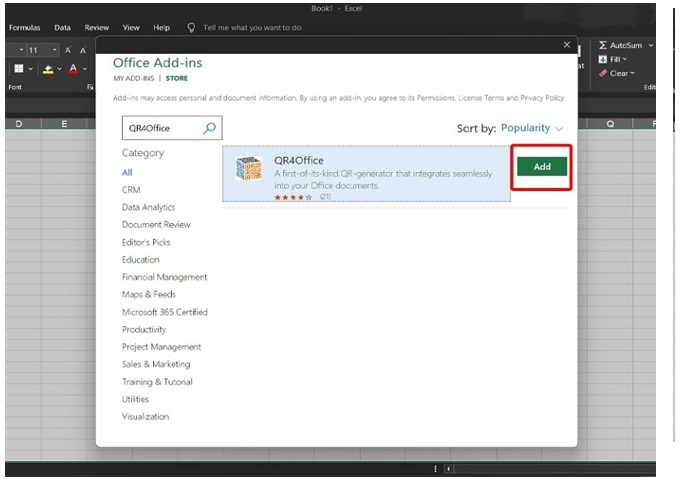Screen dimensions: 691x479
Task: Click the QR4Office add-in title
Action: coord(299,160)
